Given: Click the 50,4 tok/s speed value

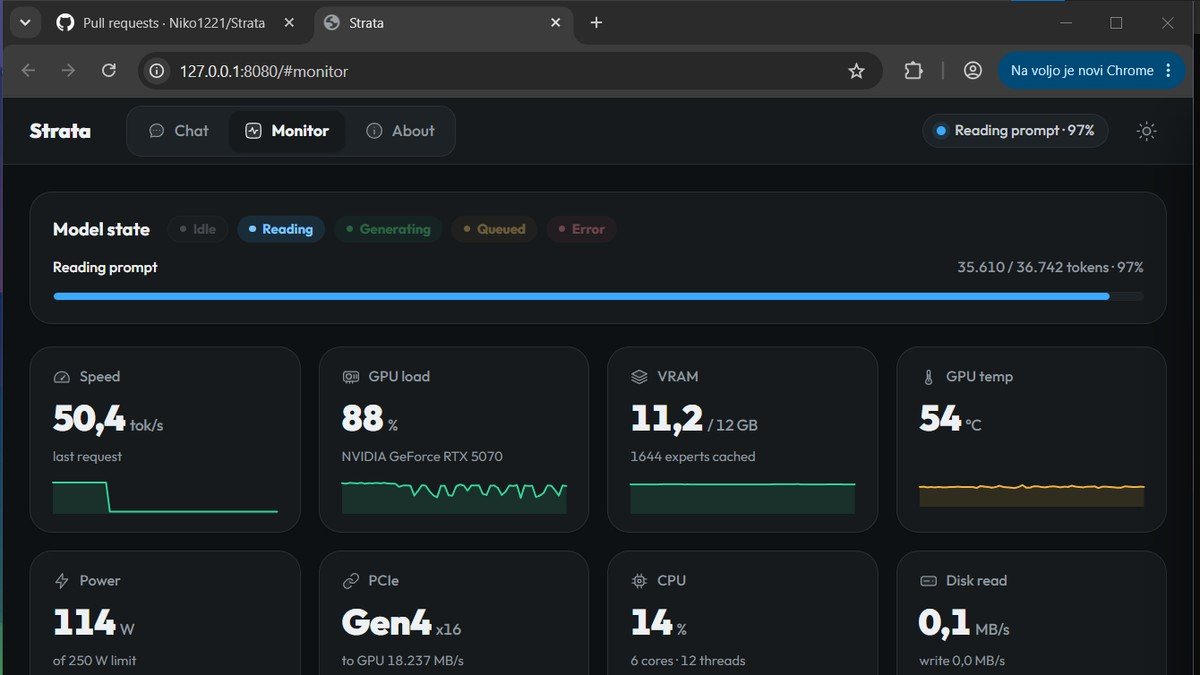Looking at the screenshot, I should [x=108, y=420].
